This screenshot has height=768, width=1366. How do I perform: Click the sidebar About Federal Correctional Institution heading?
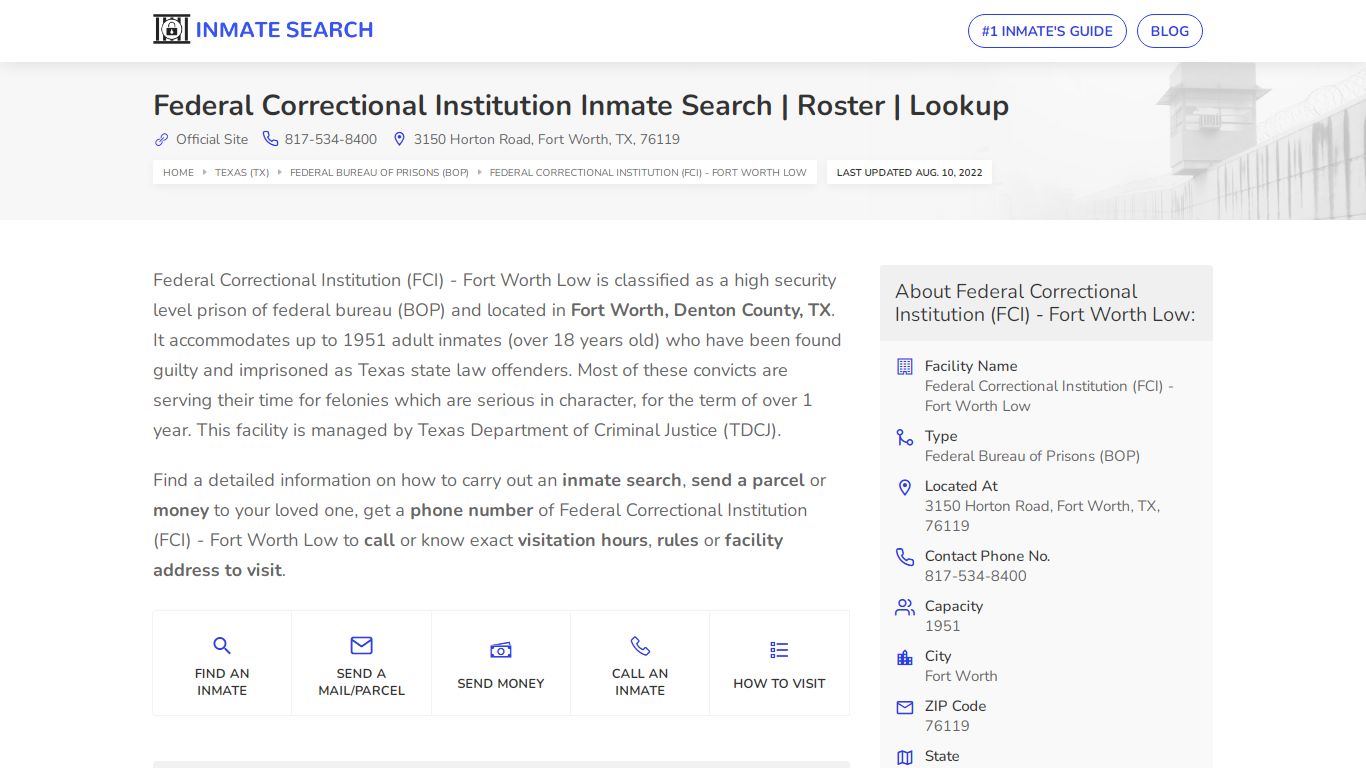point(1045,303)
